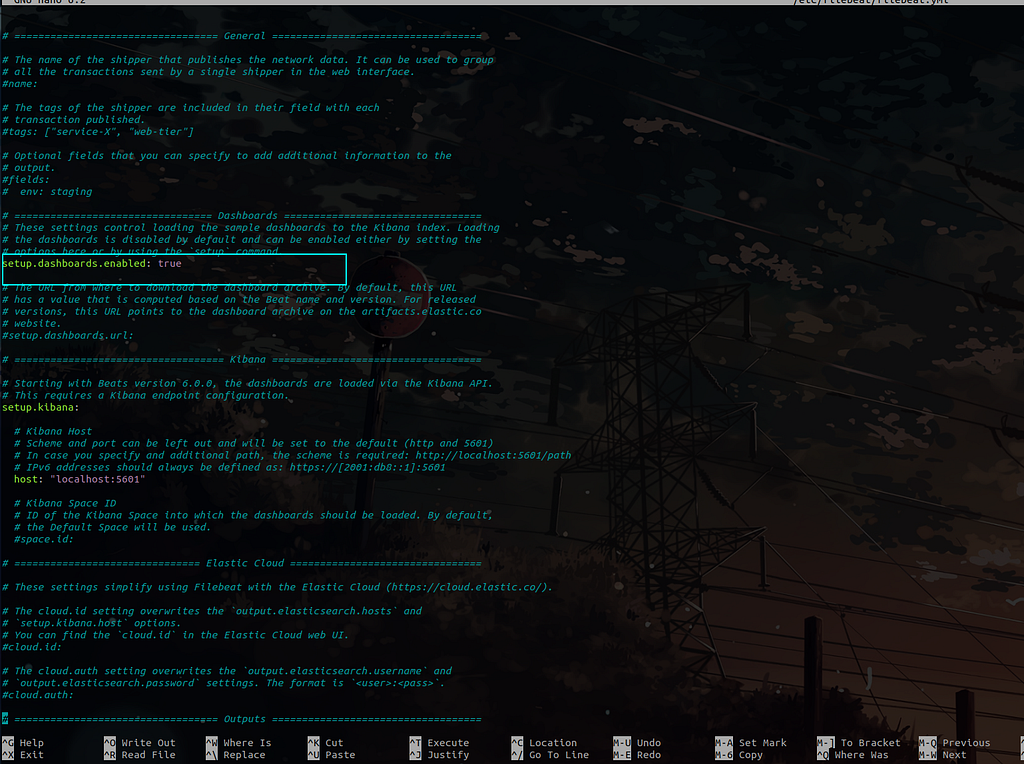This screenshot has height=764, width=1024.
Task: Click the M-U Undo shortcut
Action: (637, 743)
